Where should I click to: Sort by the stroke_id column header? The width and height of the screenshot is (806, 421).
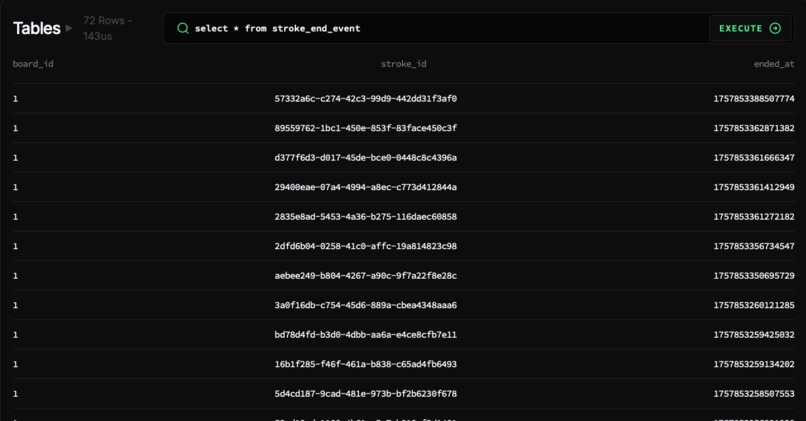click(404, 64)
